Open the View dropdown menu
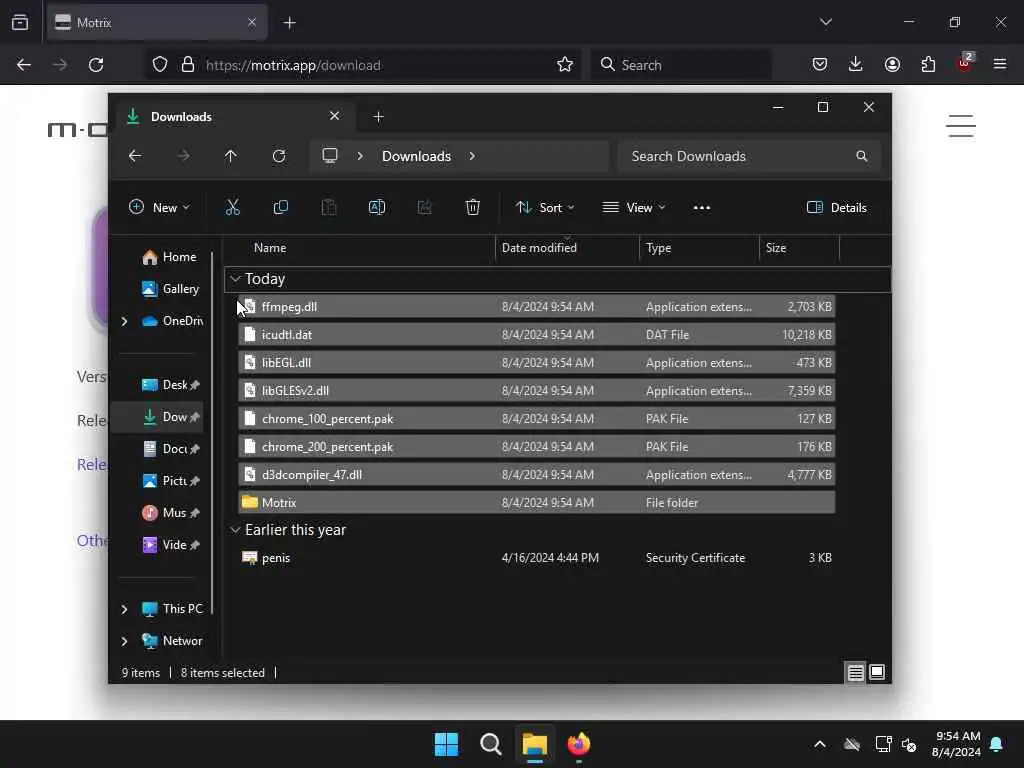This screenshot has width=1024, height=768. pos(633,208)
